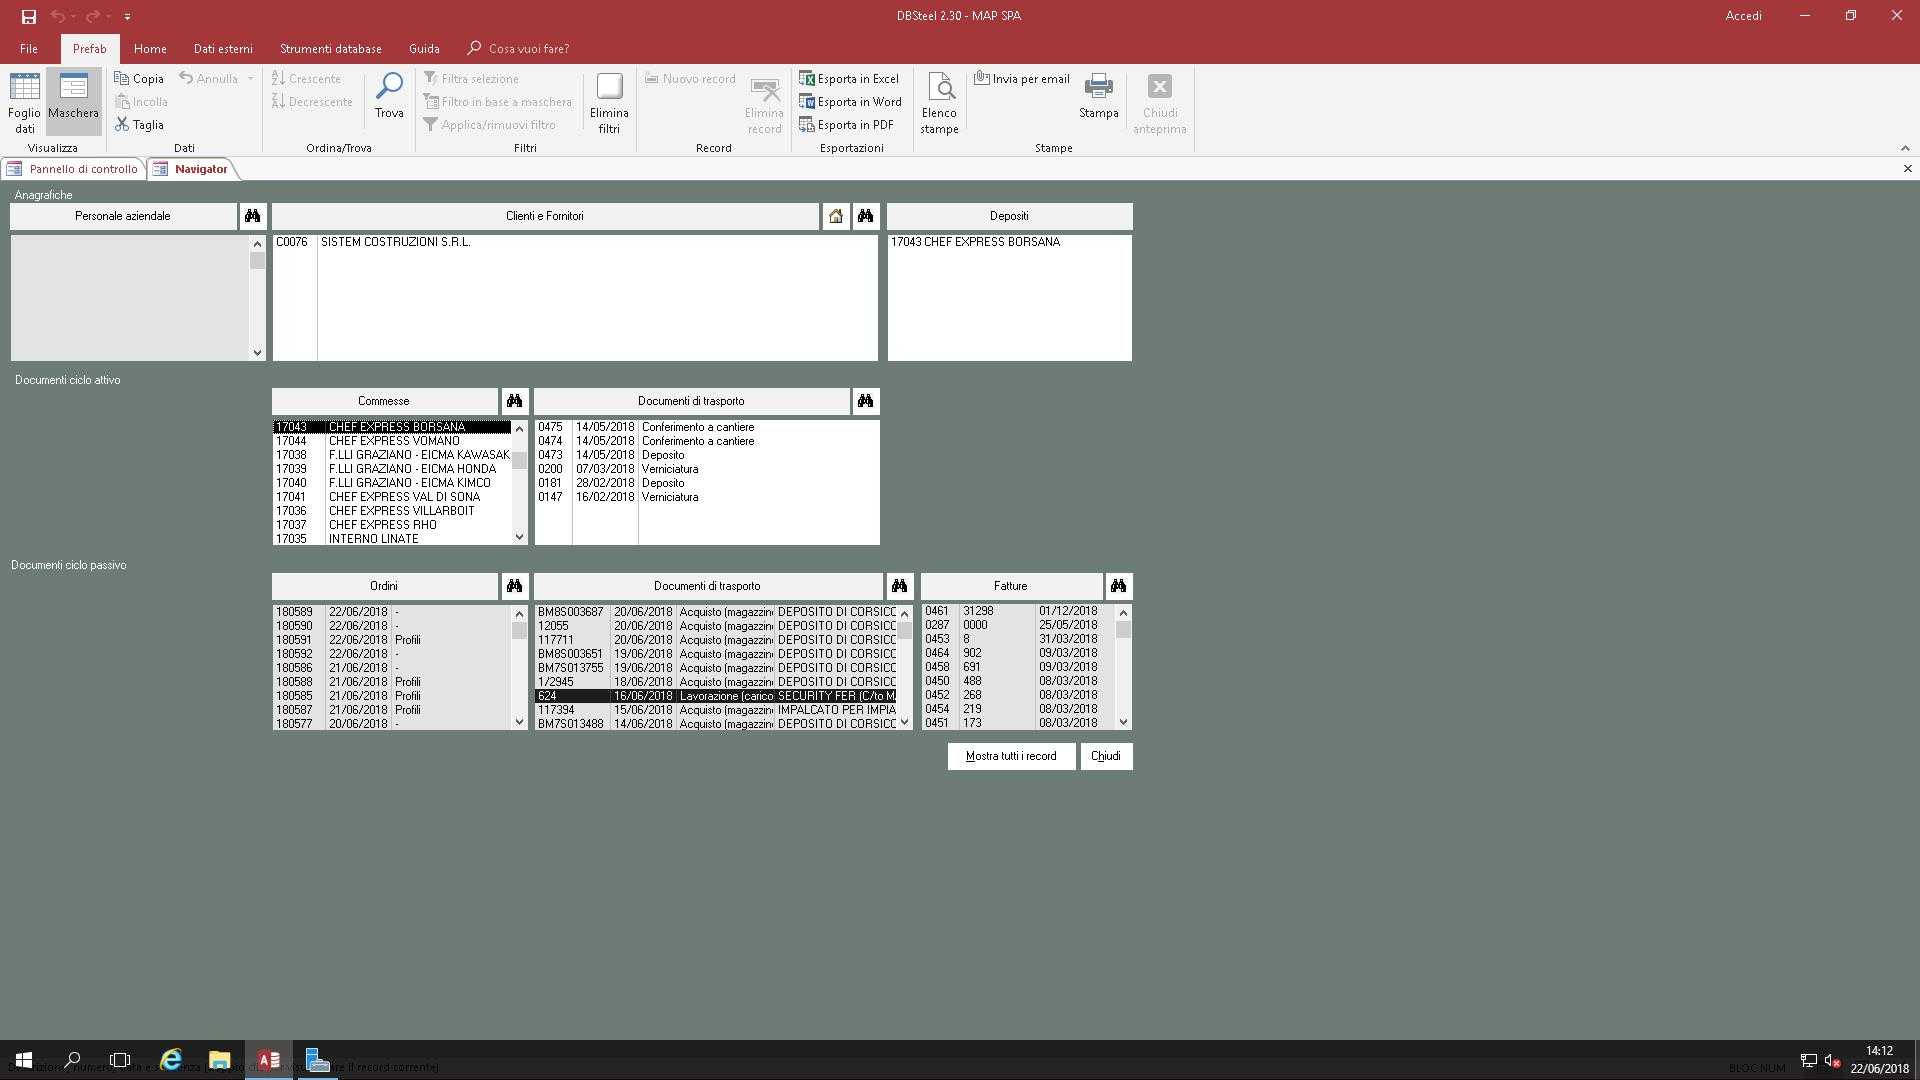Collapse the ribbon with chevron arrow

[1904, 148]
